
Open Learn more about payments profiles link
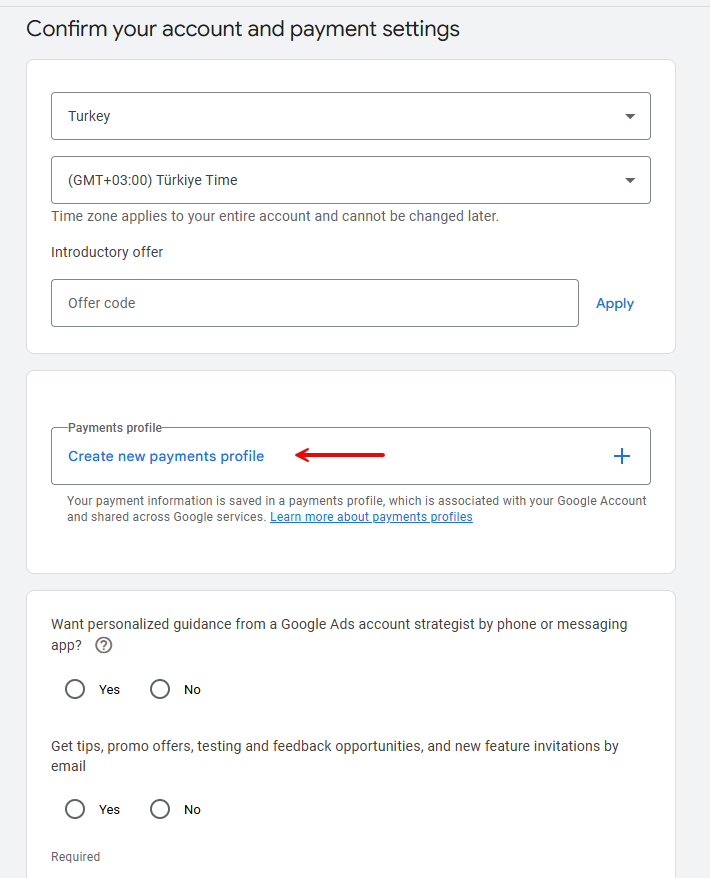pos(371,517)
